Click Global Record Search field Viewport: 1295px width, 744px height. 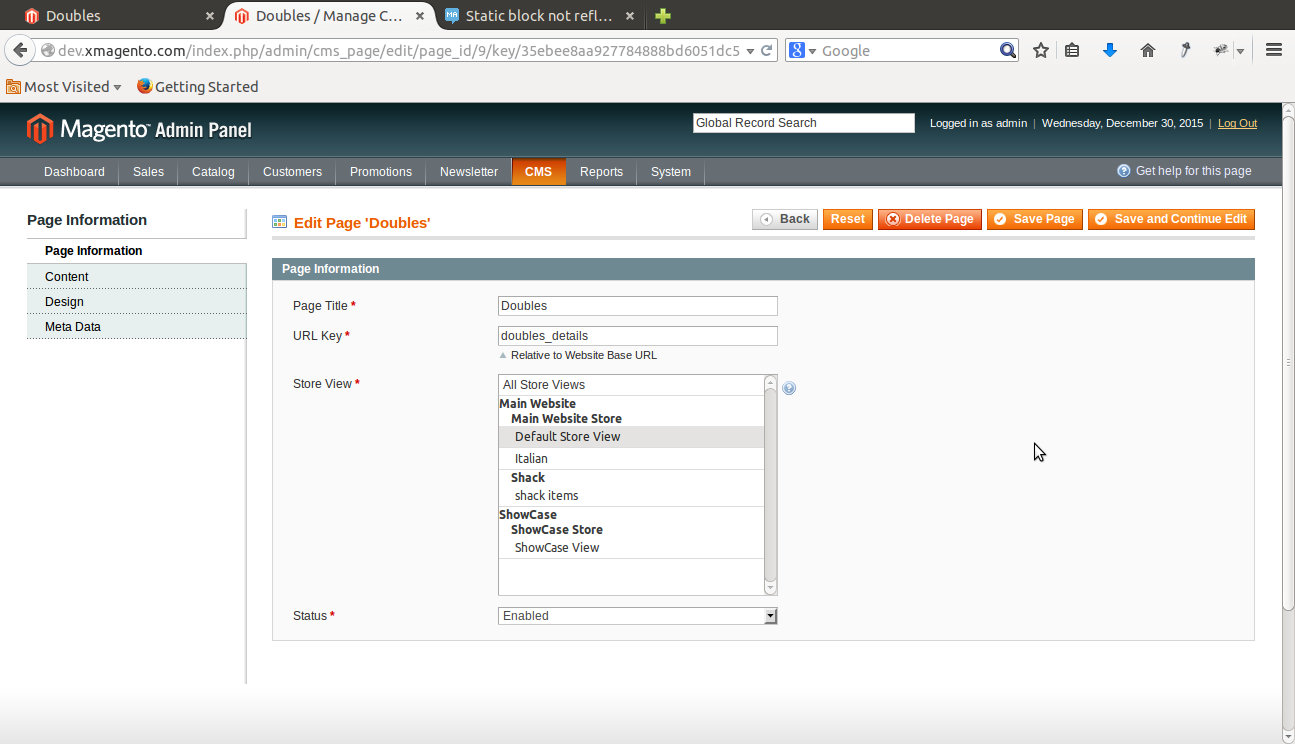804,123
